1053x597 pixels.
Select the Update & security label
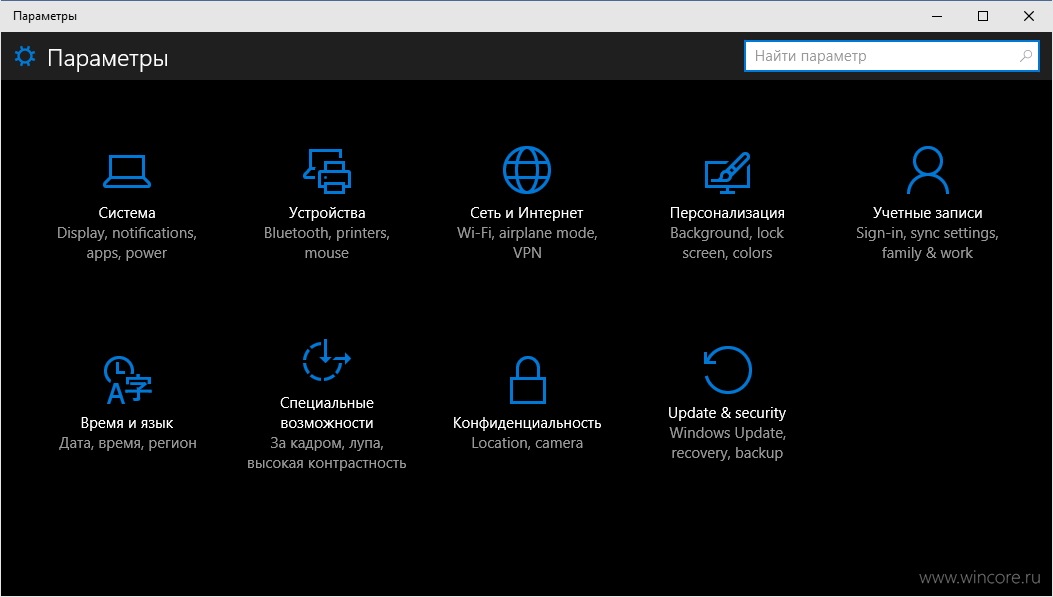click(x=727, y=413)
